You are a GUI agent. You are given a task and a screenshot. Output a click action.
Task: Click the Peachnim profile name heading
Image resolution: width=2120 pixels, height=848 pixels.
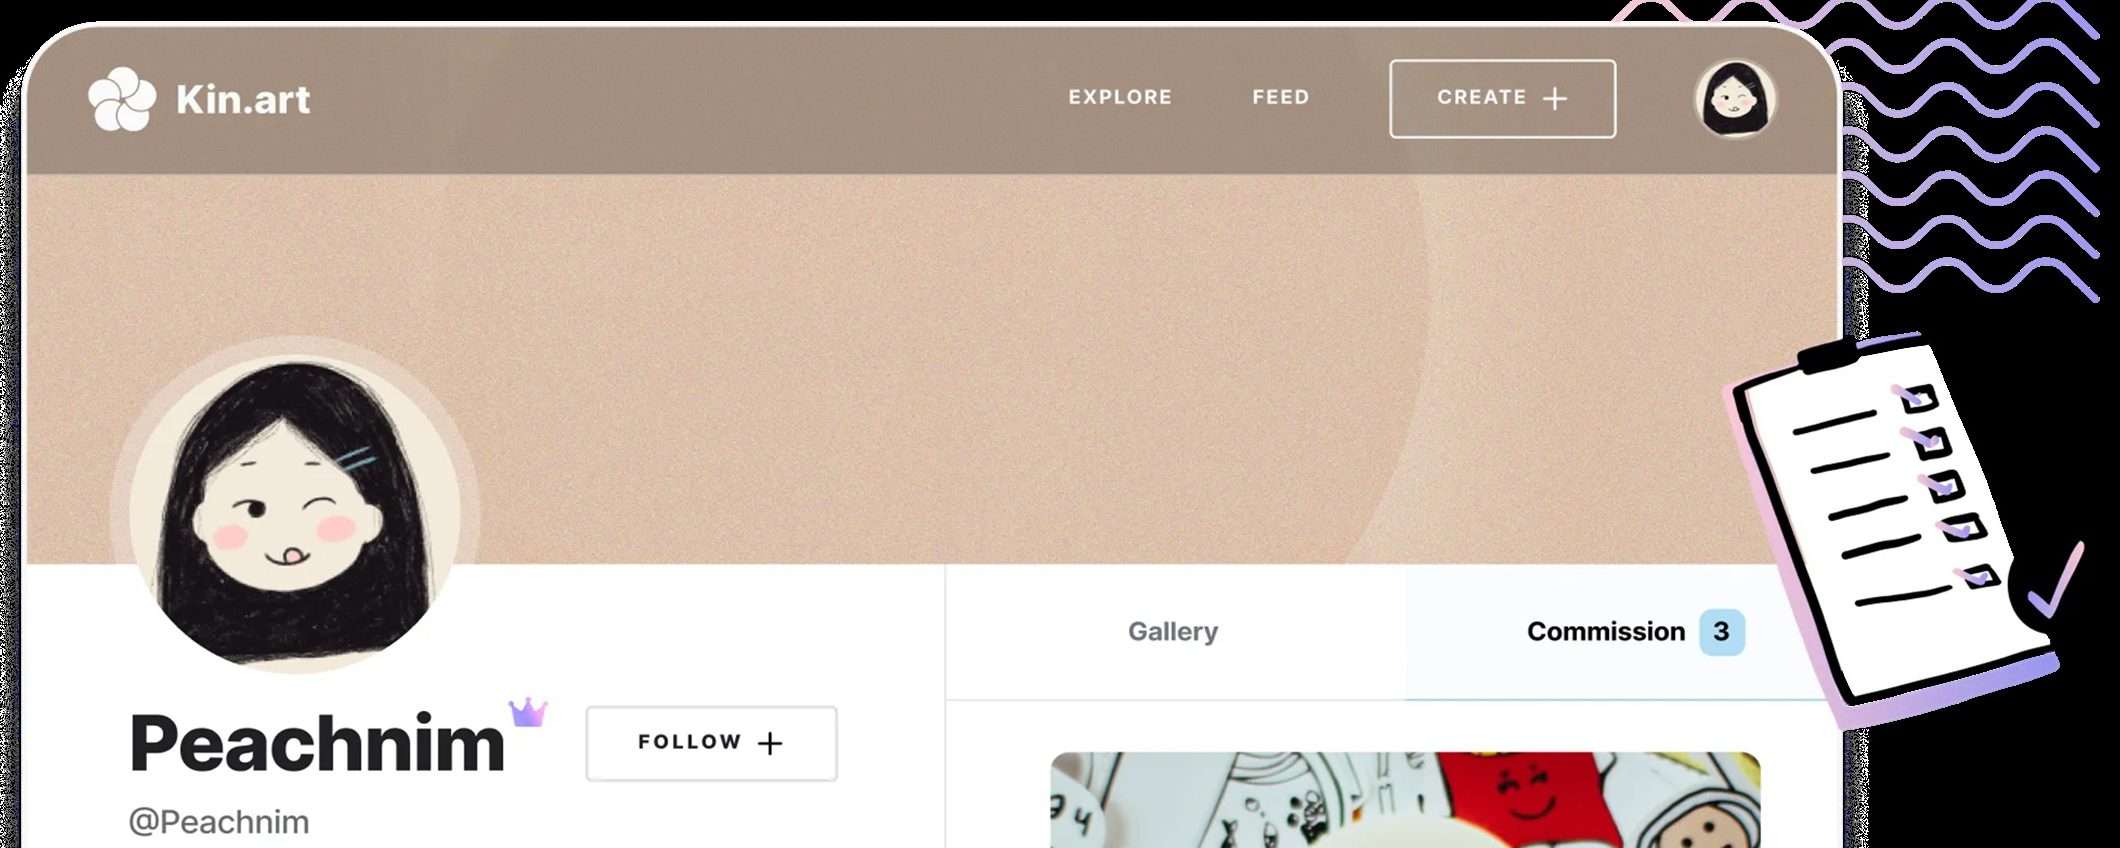click(x=317, y=743)
